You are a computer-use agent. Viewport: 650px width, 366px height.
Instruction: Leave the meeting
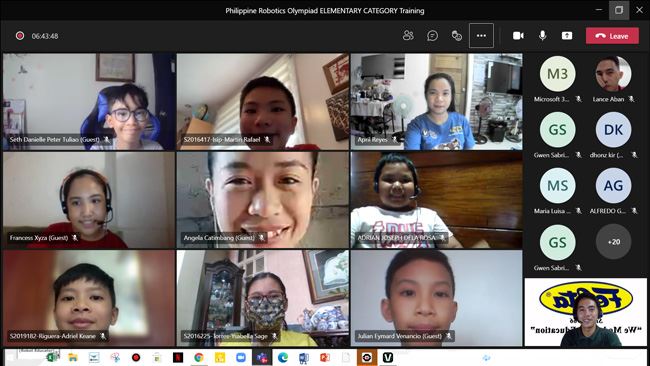[612, 36]
